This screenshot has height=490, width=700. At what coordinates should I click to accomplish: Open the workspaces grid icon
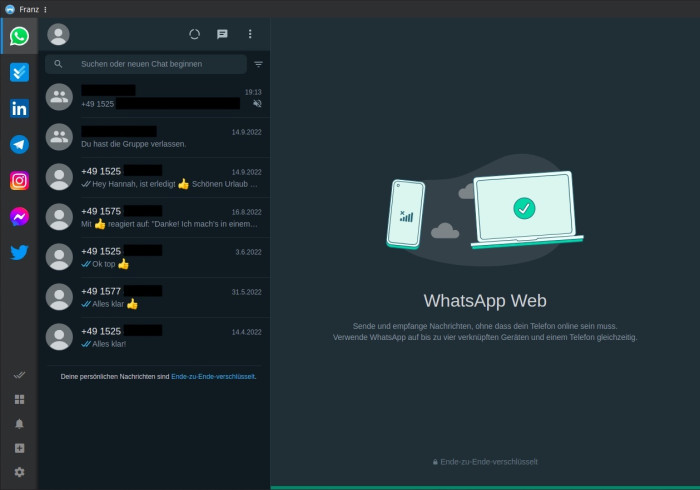coord(19,399)
